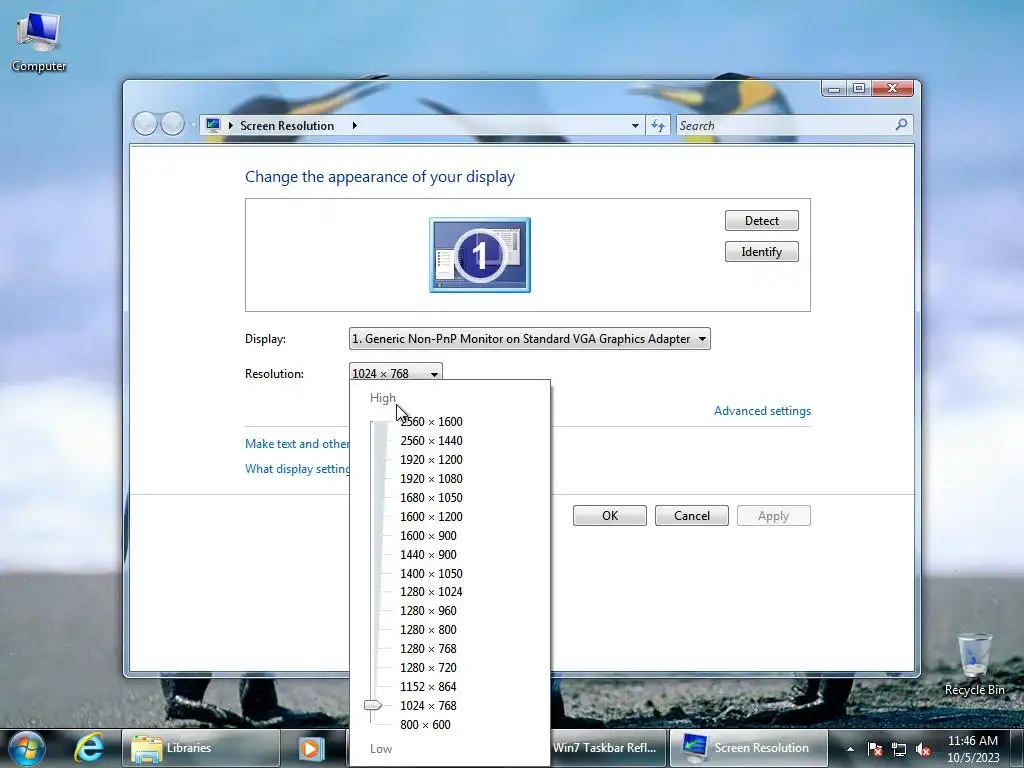Click the Identify button

[761, 251]
